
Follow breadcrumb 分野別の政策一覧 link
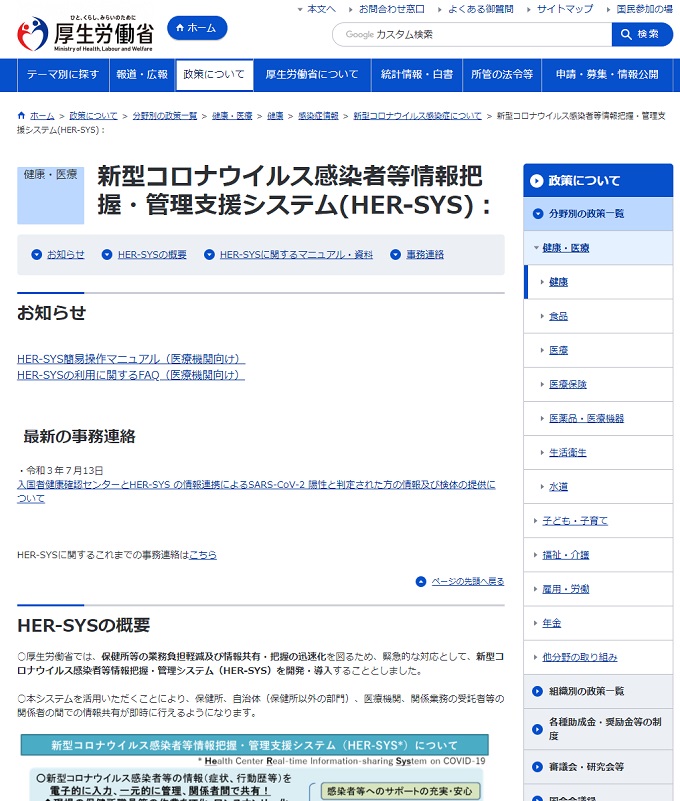coord(165,116)
